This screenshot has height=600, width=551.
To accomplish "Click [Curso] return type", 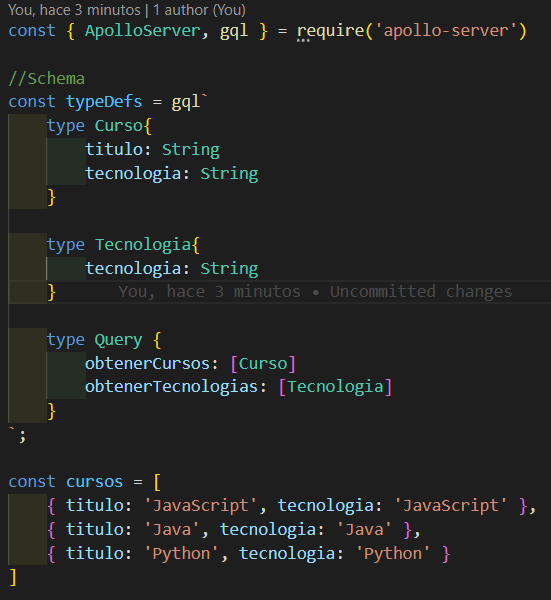I will 263,364.
